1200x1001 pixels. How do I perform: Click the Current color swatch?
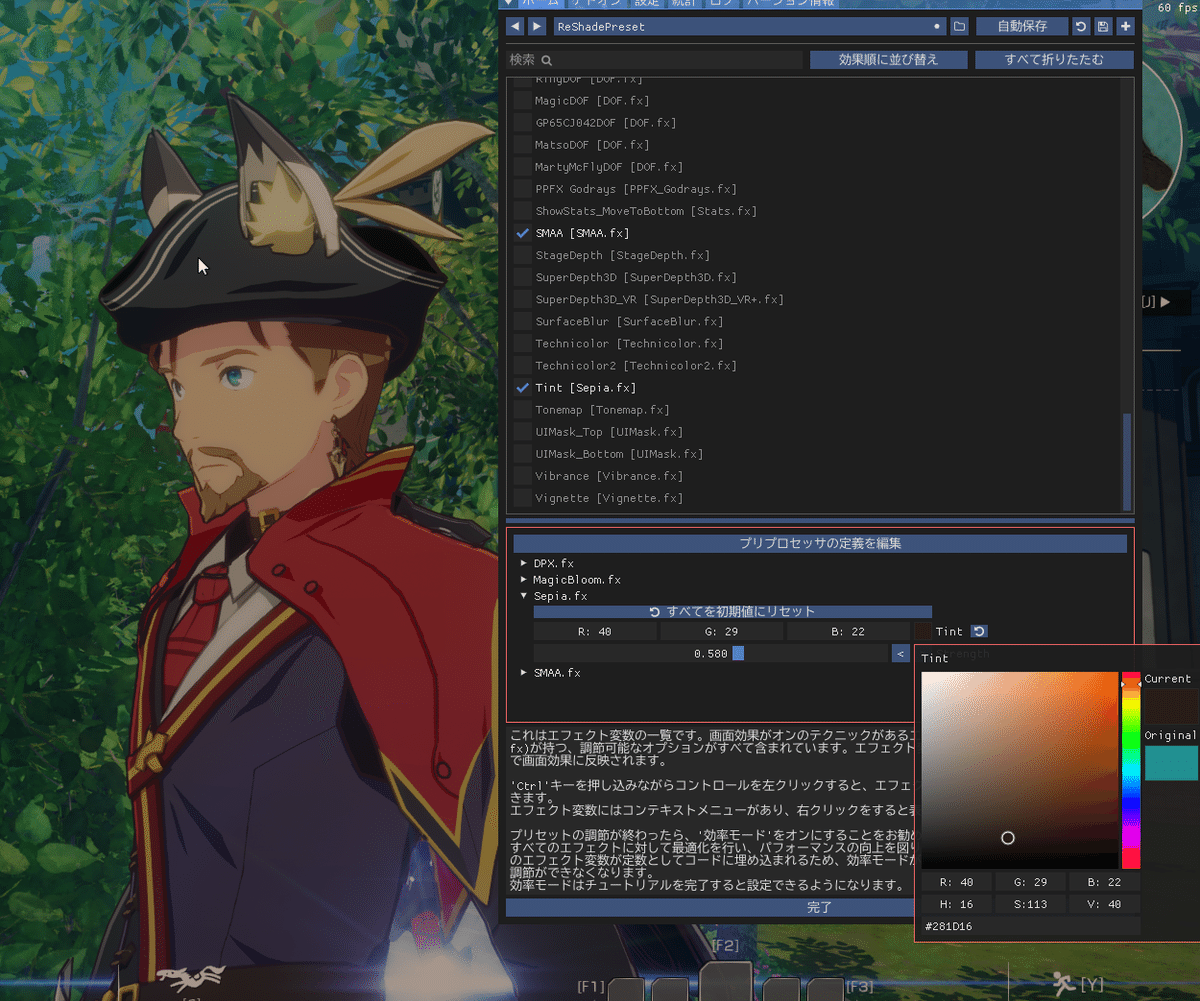[x=1171, y=705]
